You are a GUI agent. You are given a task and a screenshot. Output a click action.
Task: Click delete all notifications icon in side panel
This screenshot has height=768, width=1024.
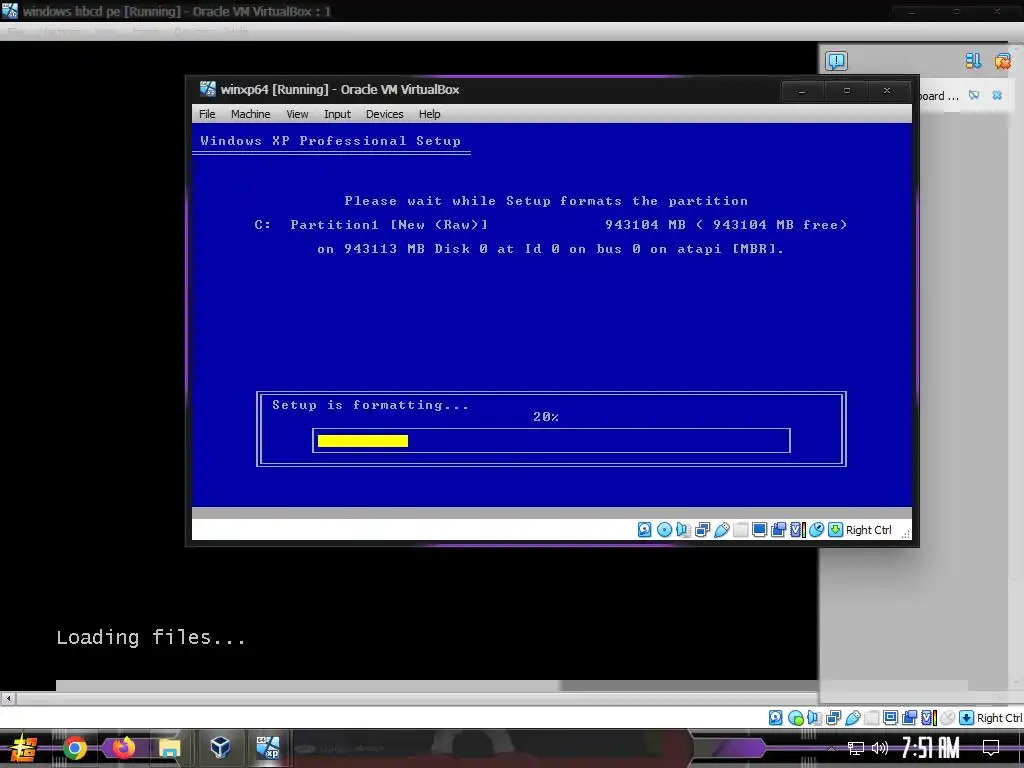[1002, 61]
